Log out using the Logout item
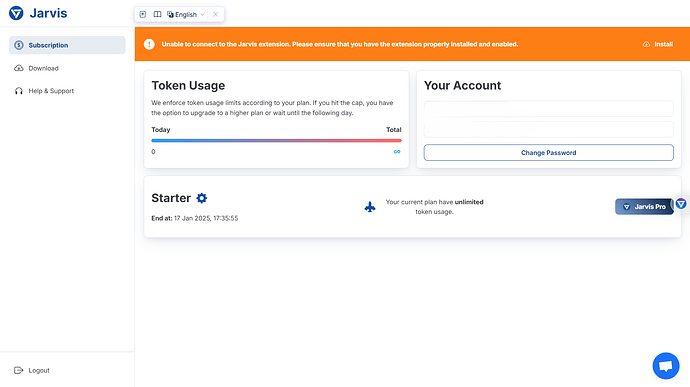The width and height of the screenshot is (690, 387). pyautogui.click(x=32, y=370)
